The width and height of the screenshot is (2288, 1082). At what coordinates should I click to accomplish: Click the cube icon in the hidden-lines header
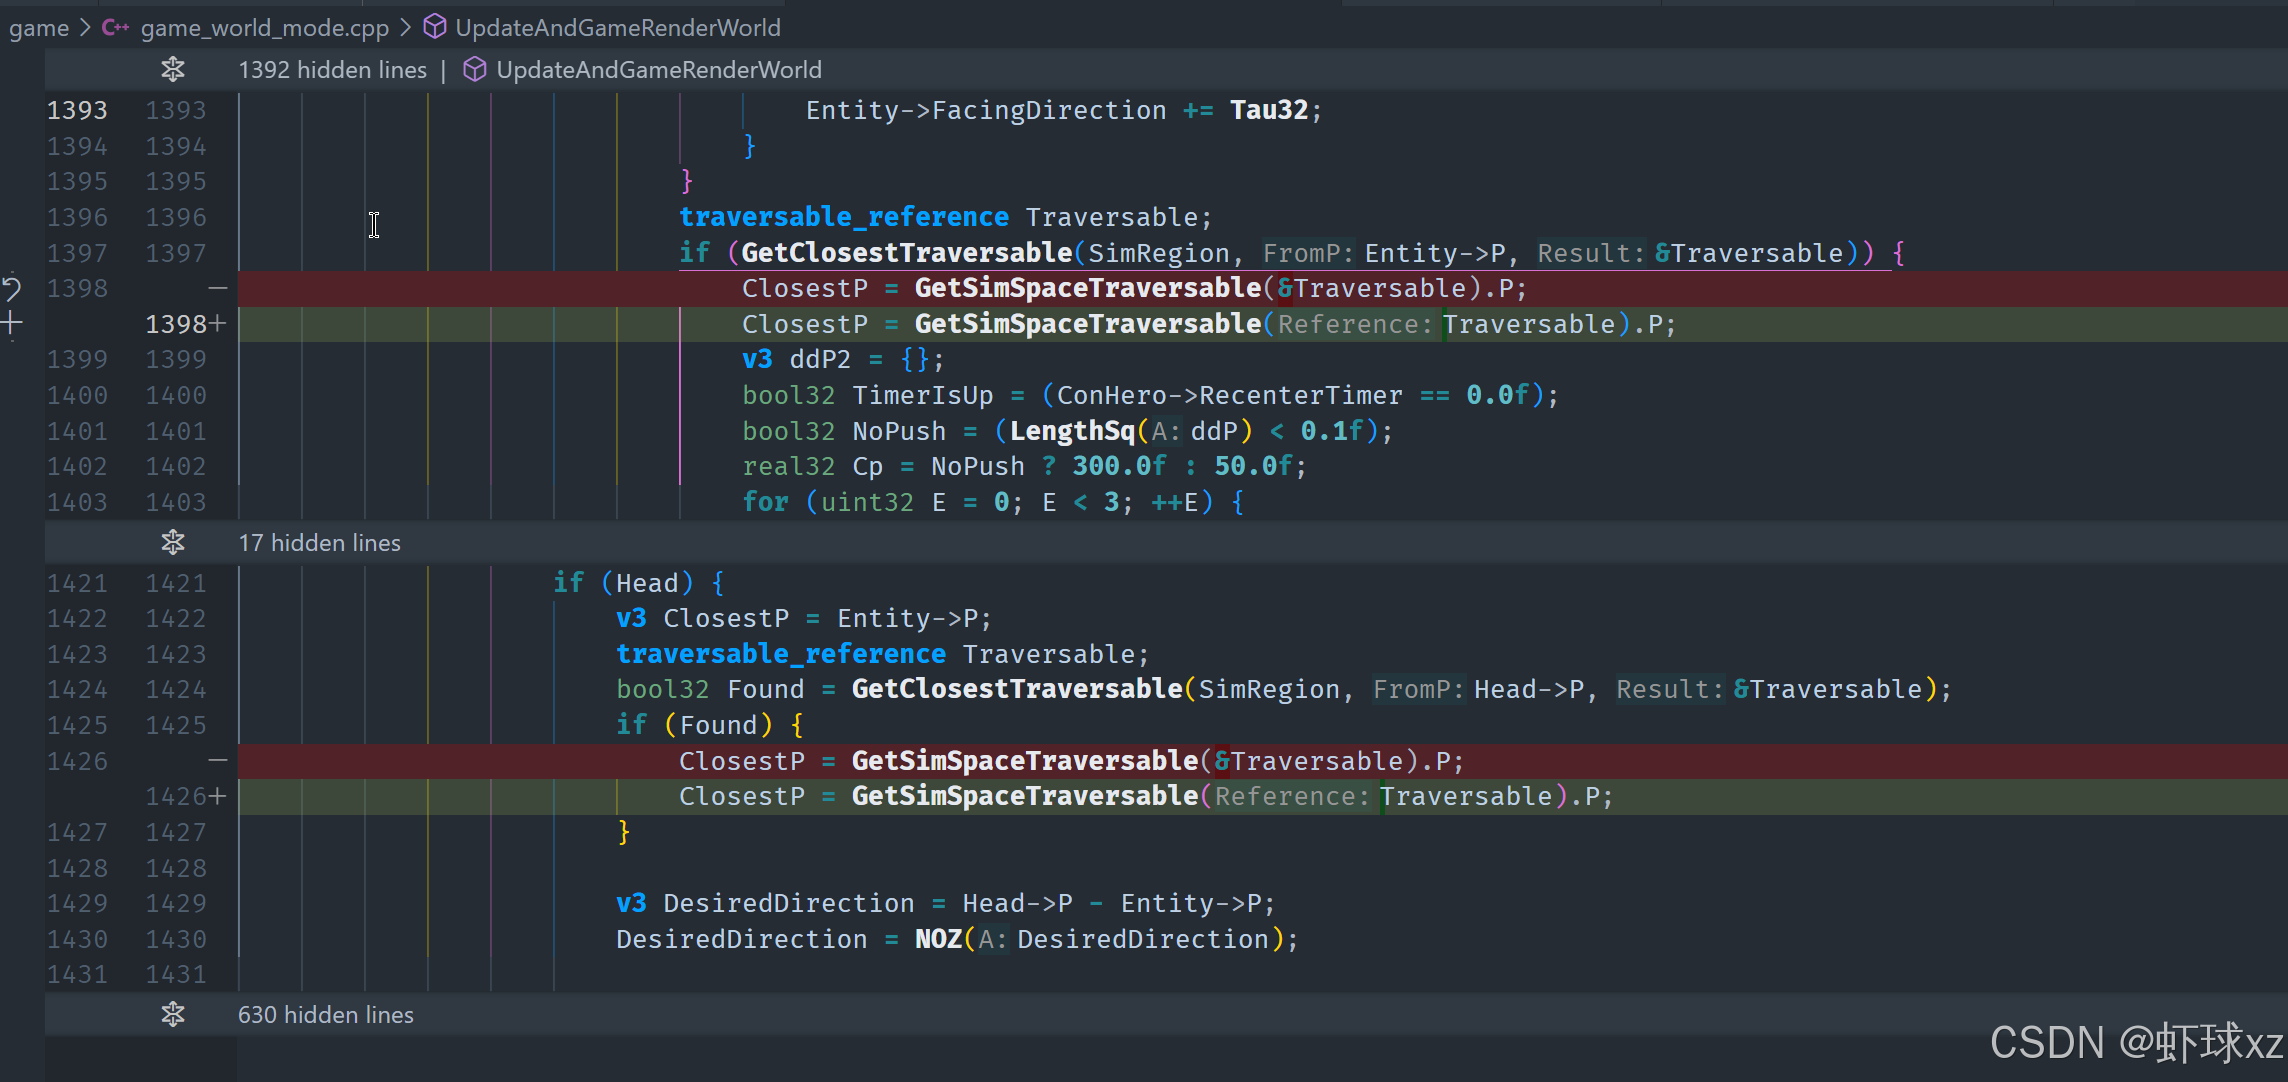[475, 70]
